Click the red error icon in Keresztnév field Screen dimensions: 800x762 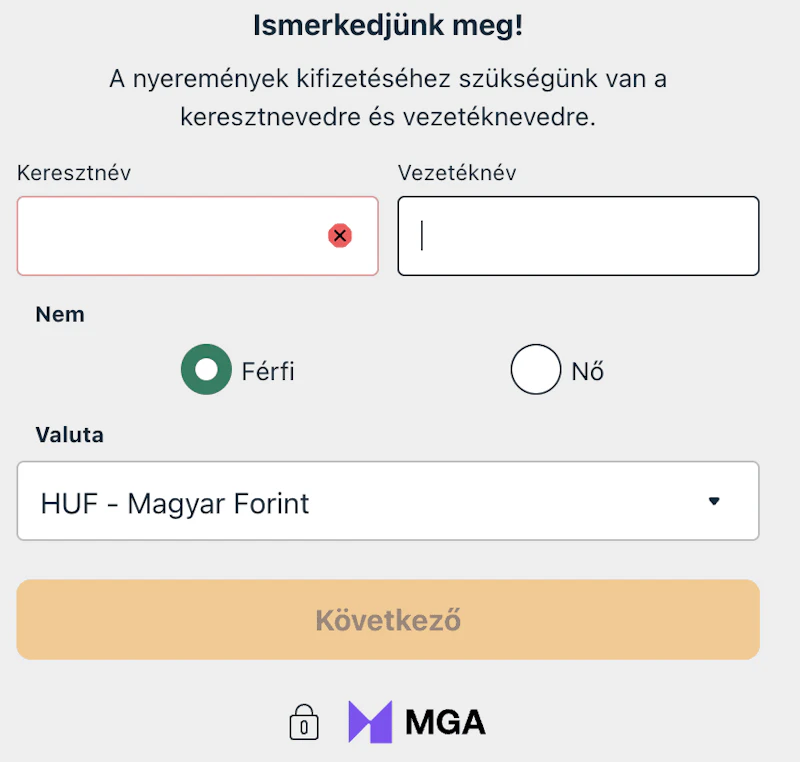pos(340,236)
